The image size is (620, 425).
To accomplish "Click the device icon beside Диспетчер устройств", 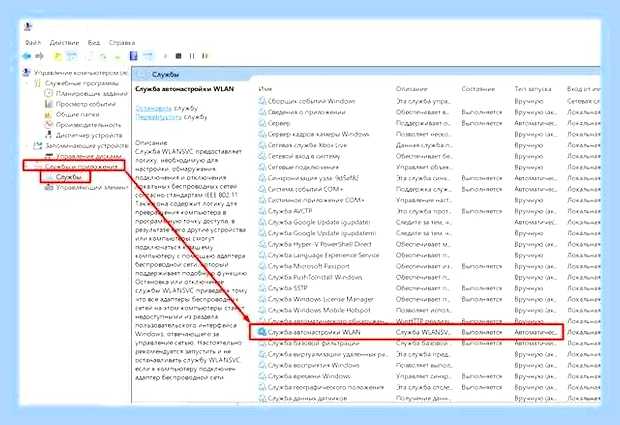I will (48, 135).
